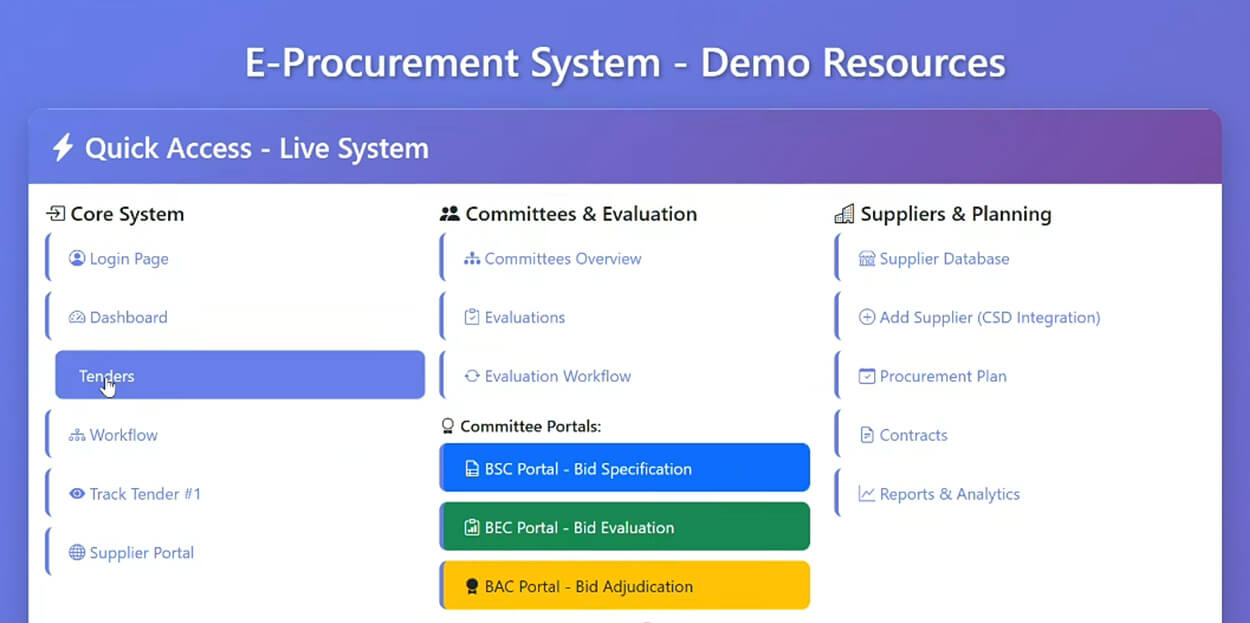The image size is (1250, 623).
Task: Go to the Supplier Portal link
Action: point(141,553)
